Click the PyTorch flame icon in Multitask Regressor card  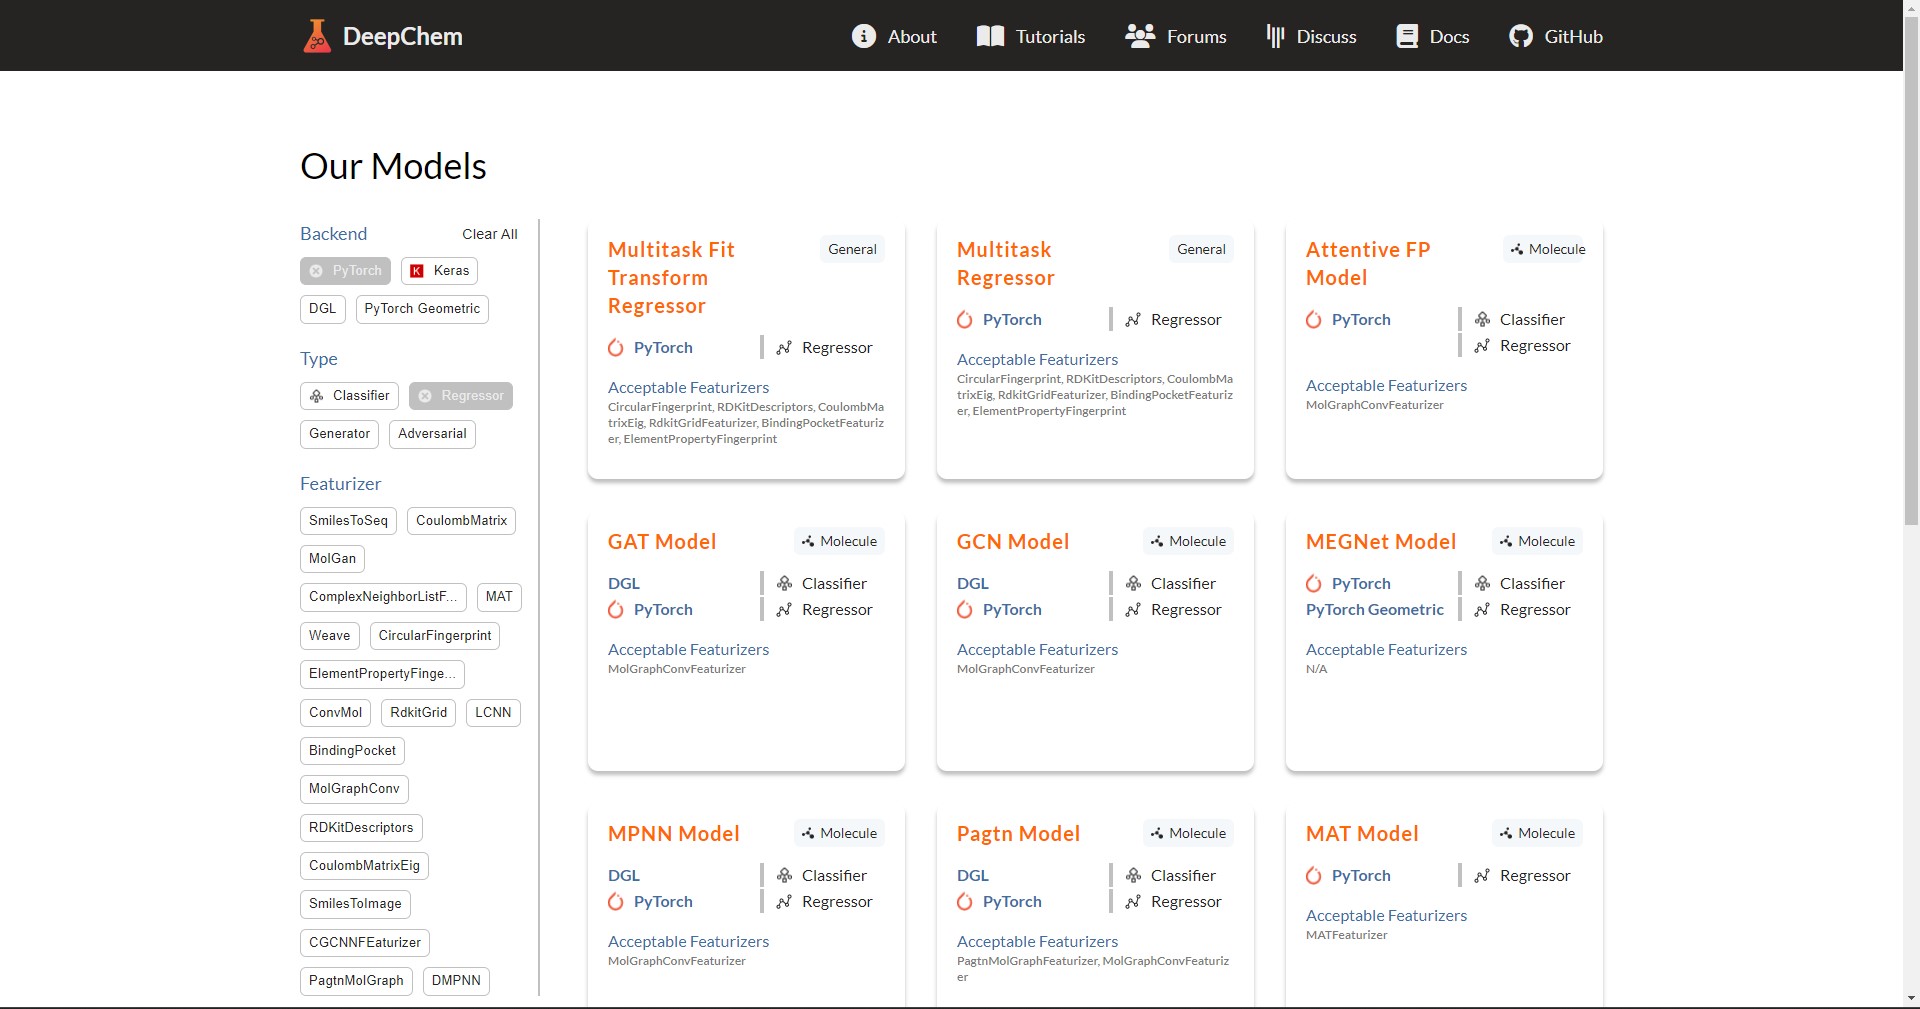tap(965, 320)
